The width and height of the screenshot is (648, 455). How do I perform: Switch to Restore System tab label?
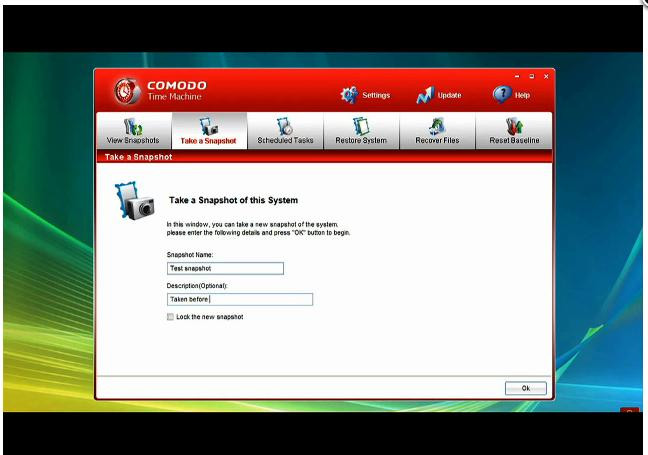361,141
